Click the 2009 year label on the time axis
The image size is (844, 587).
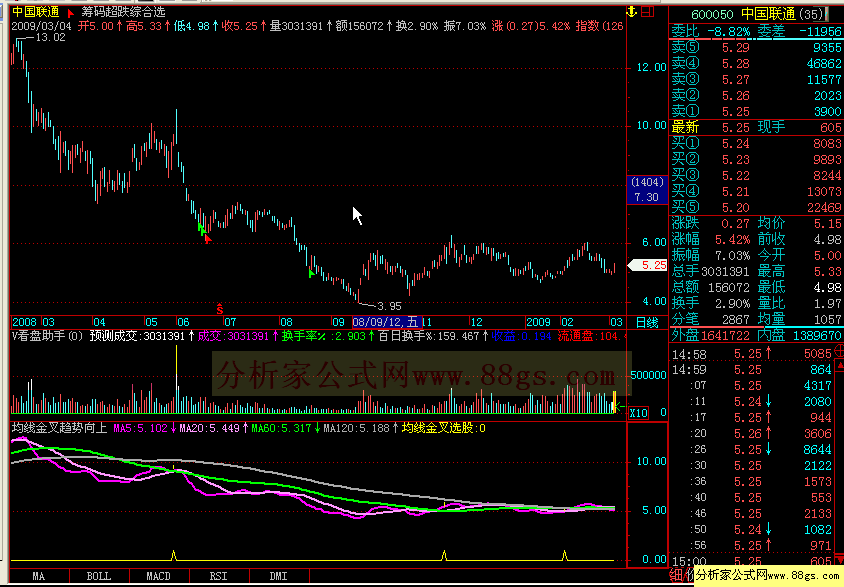(x=538, y=322)
